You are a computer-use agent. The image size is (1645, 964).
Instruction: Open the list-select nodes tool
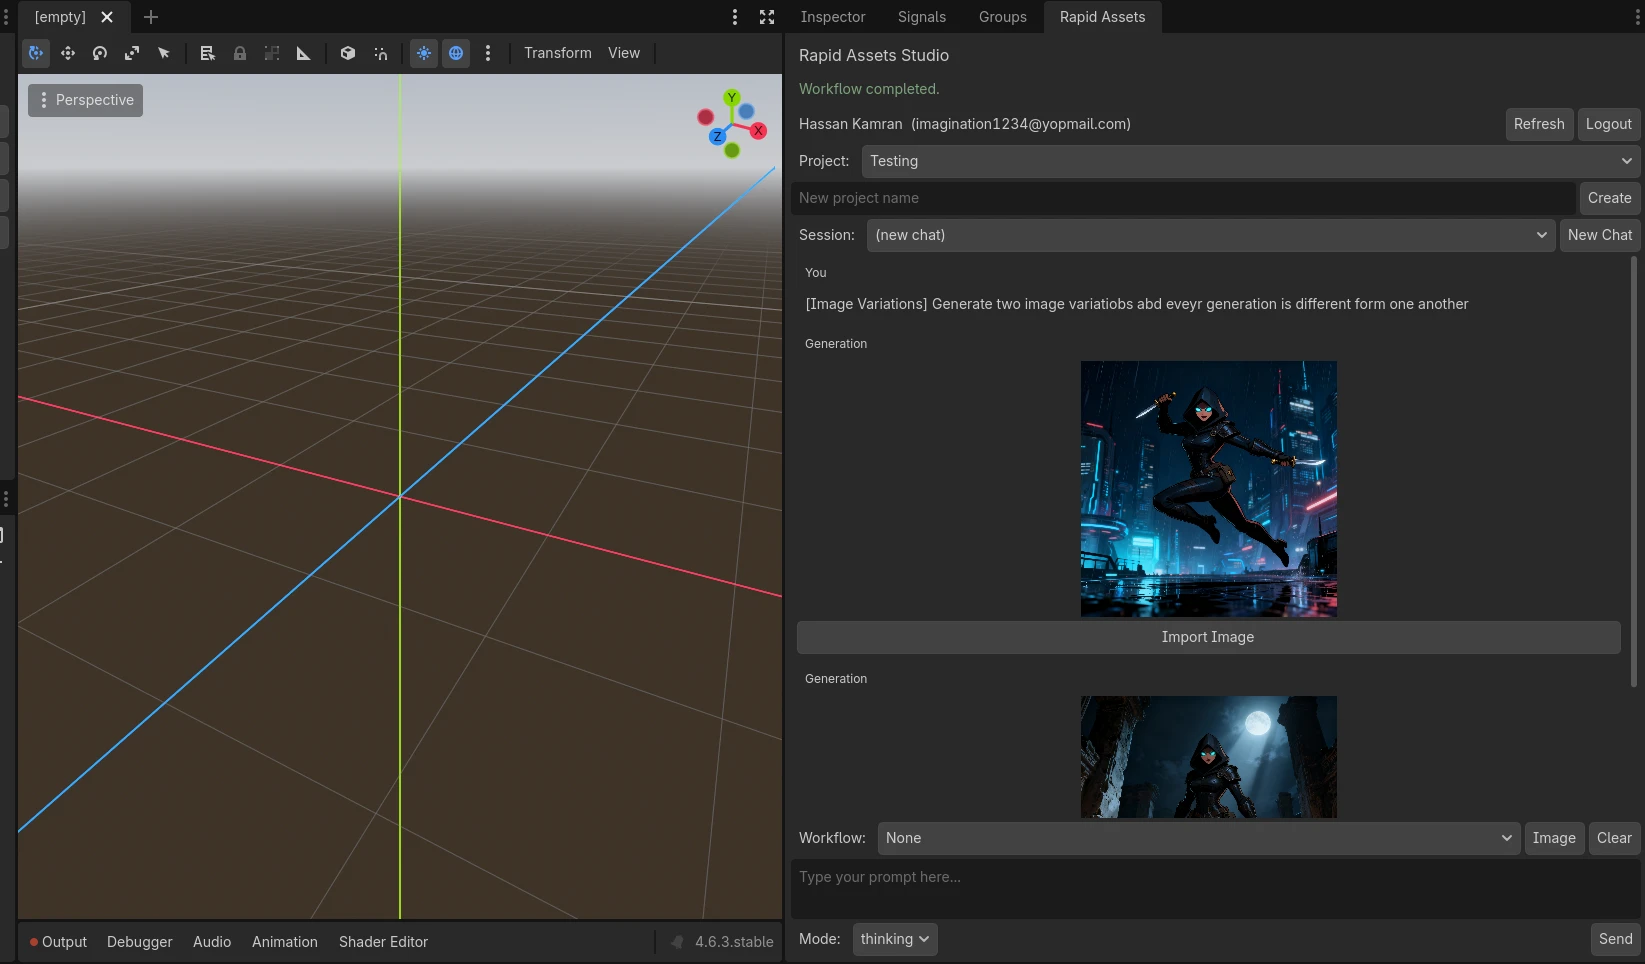[207, 53]
